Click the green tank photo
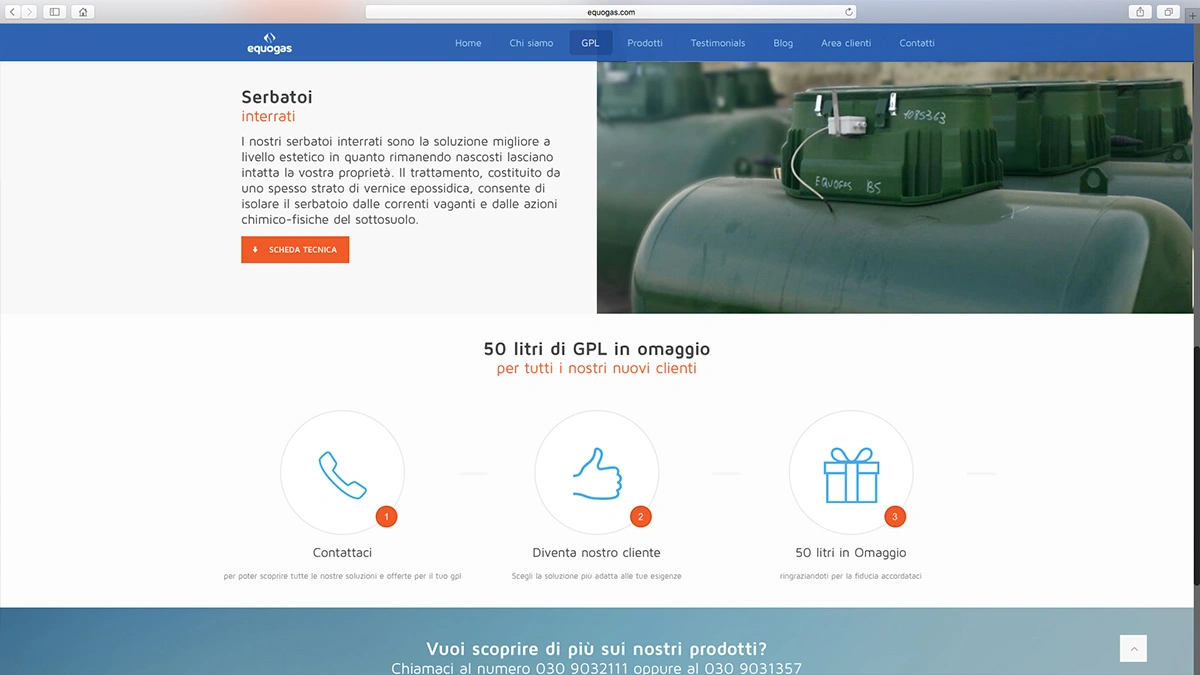The height and width of the screenshot is (675, 1200). click(x=895, y=188)
